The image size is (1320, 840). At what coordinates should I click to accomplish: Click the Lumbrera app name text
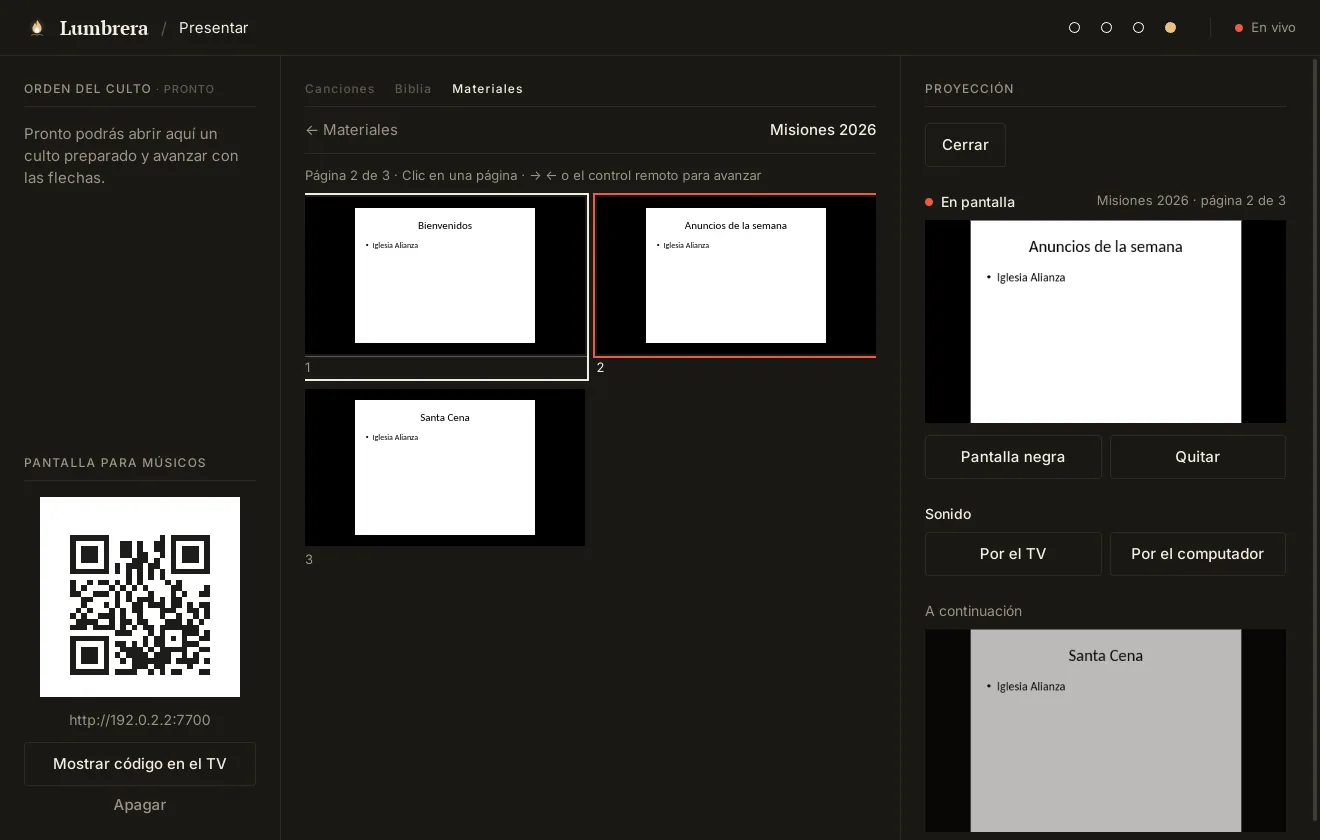click(104, 28)
